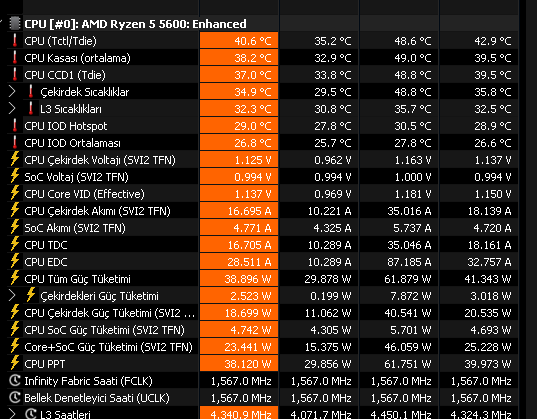Click lightning icon beside CPU TDC
This screenshot has height=419, width=537.
point(15,245)
